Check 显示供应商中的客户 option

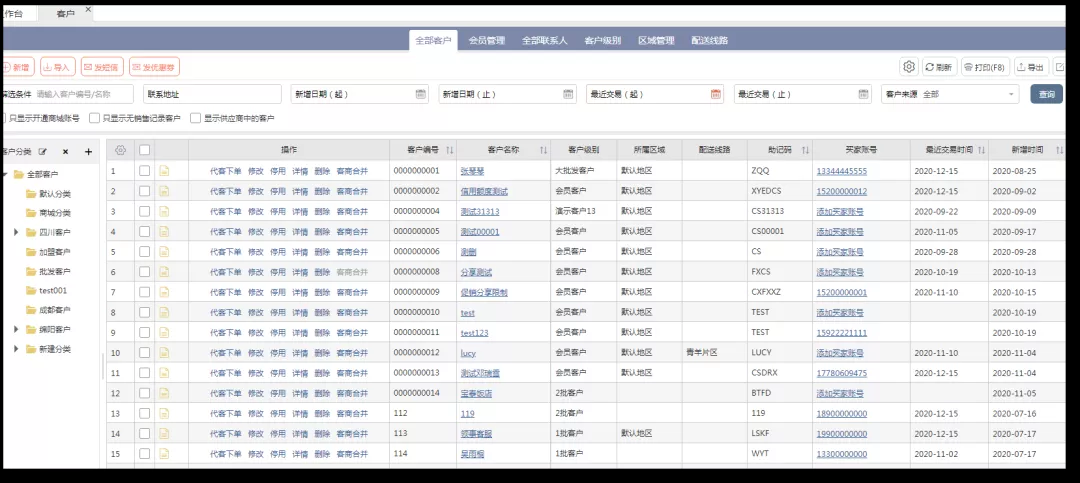click(196, 118)
